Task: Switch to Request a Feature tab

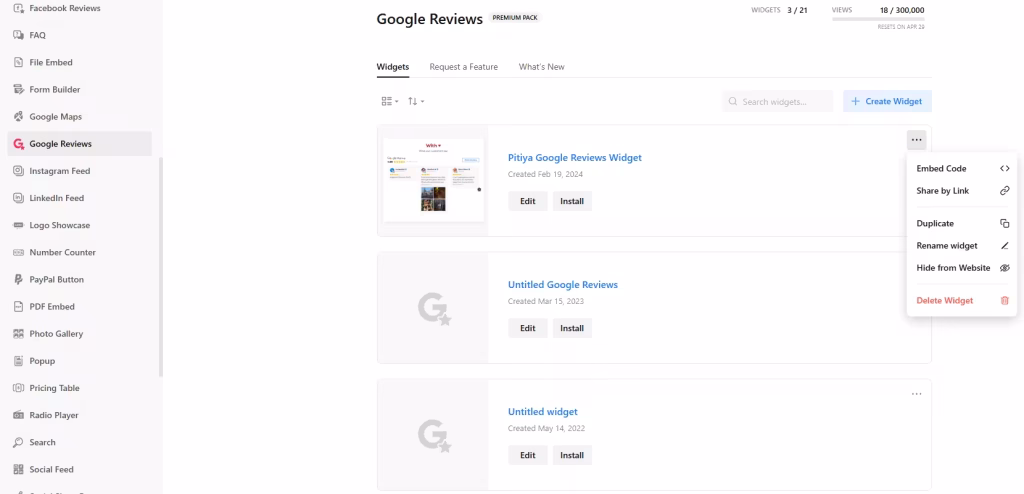Action: (x=464, y=67)
